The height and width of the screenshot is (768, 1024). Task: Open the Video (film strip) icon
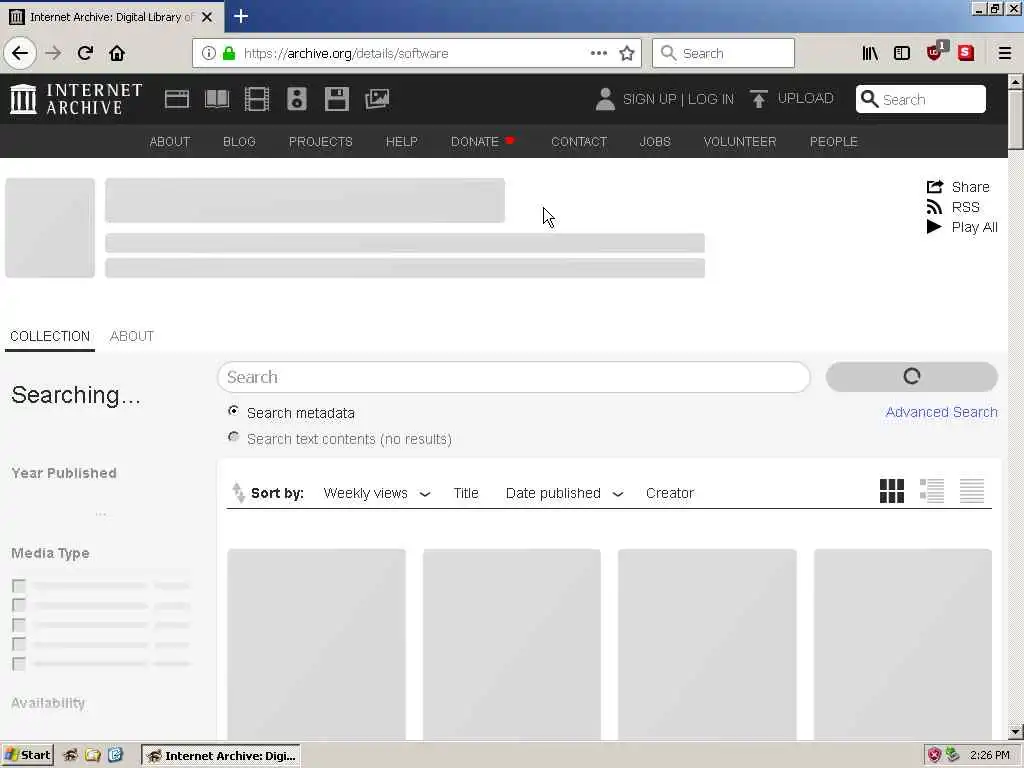[257, 99]
